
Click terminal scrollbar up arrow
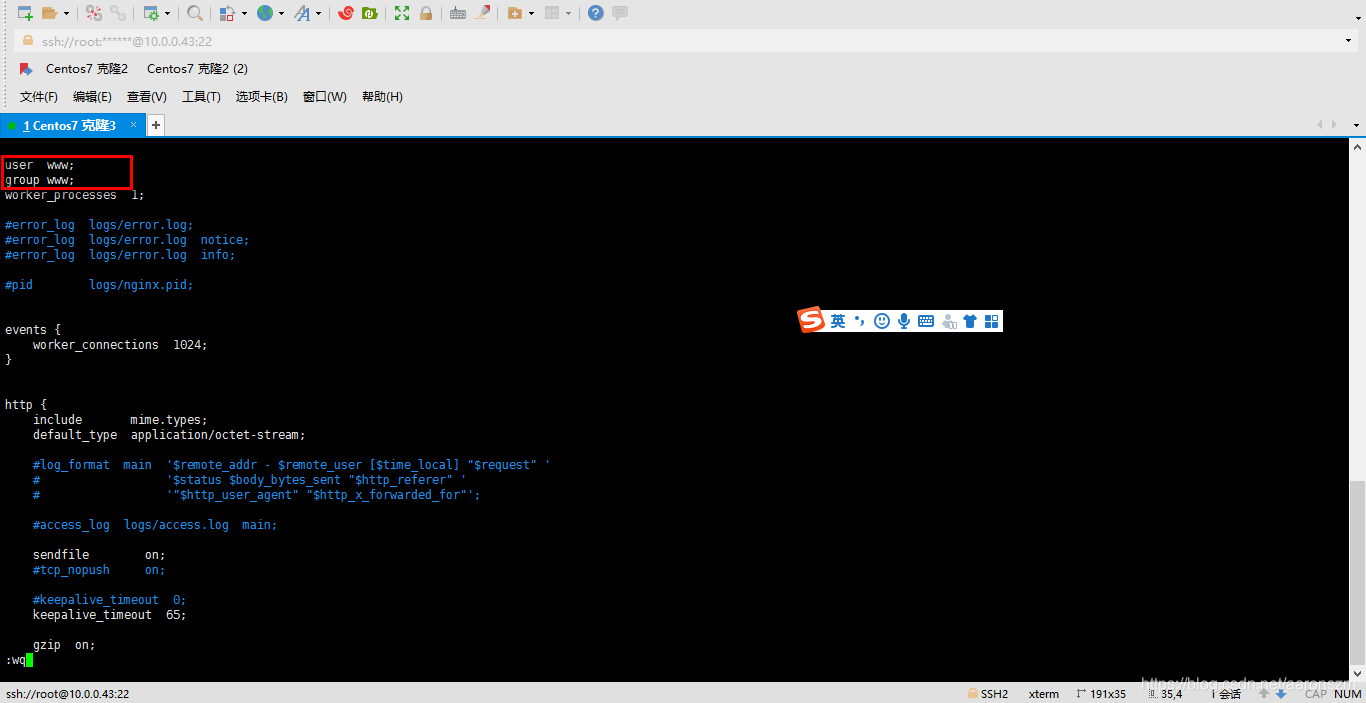(1357, 146)
